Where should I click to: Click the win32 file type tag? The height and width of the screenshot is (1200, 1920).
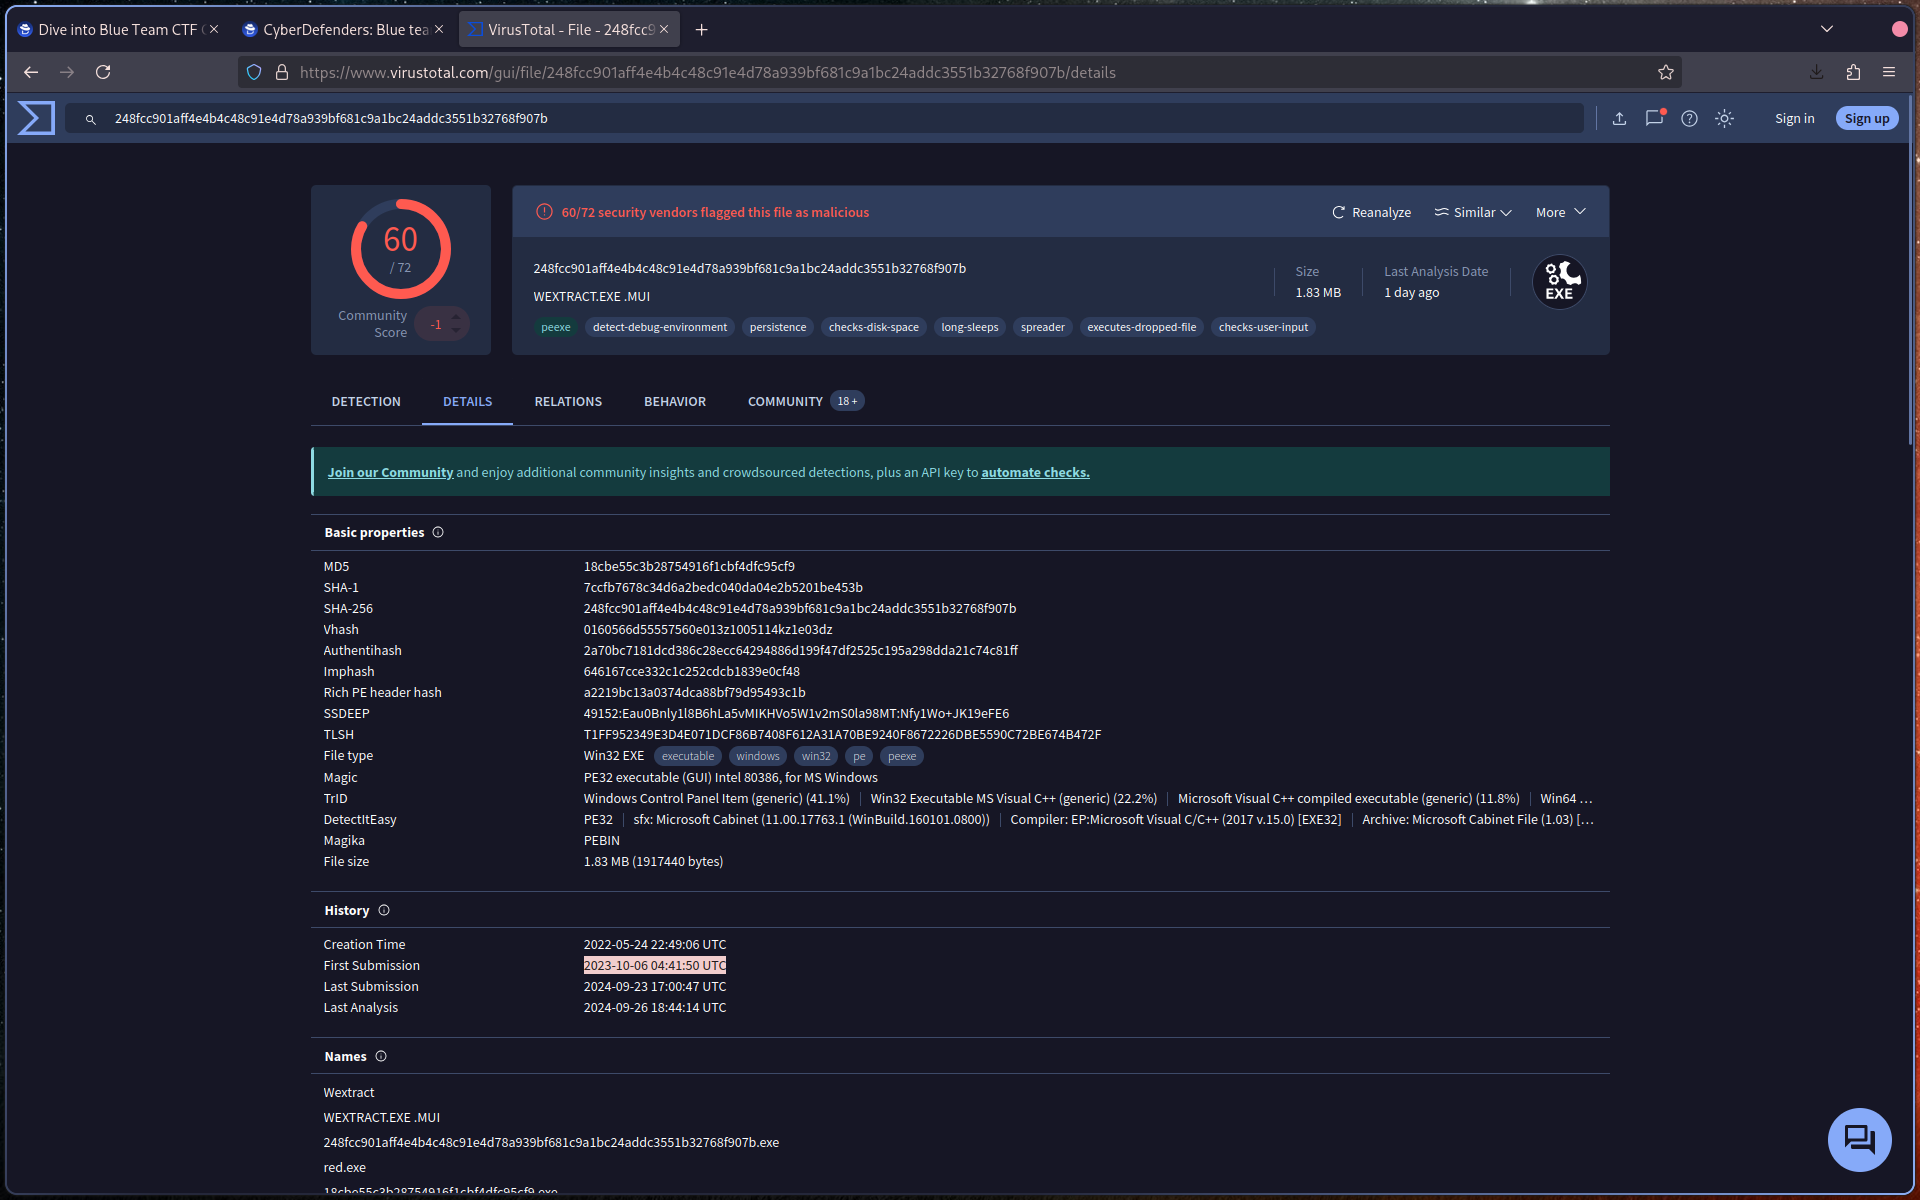click(816, 756)
